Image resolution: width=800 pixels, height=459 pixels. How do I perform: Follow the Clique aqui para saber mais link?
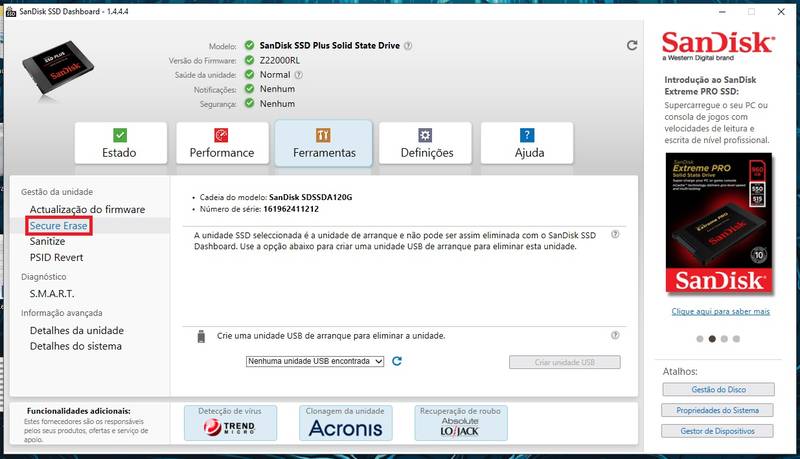coord(720,311)
